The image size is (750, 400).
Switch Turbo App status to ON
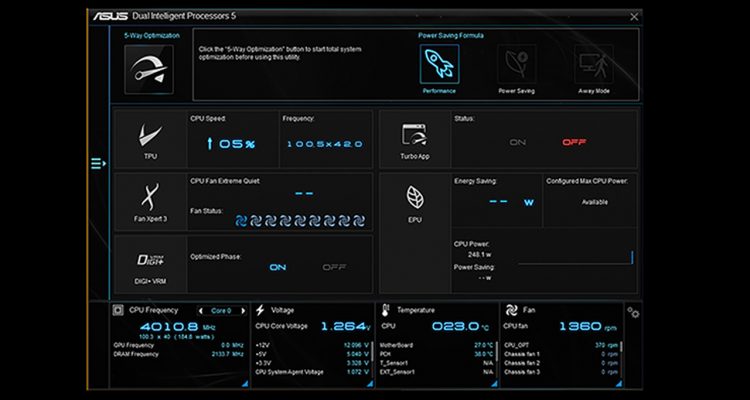517,143
